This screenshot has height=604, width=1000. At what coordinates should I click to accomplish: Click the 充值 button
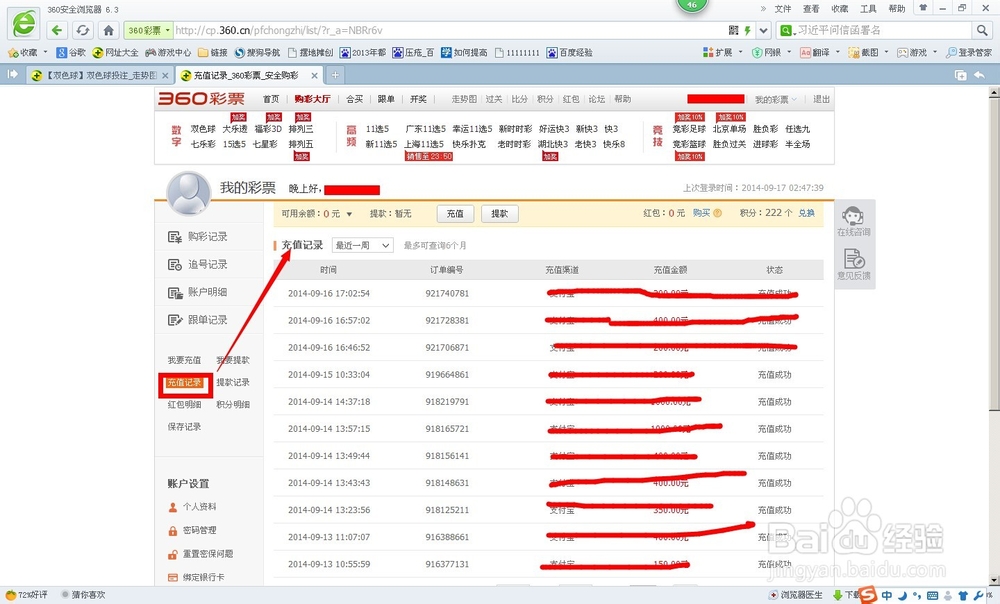[455, 214]
